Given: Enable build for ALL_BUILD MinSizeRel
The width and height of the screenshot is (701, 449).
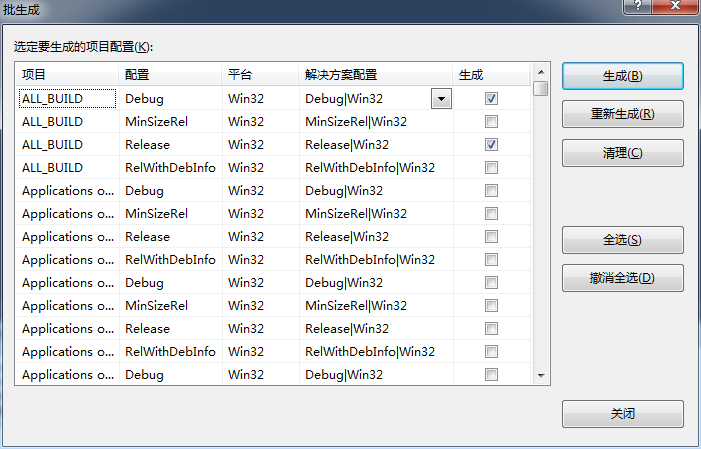Looking at the screenshot, I should coord(491,122).
